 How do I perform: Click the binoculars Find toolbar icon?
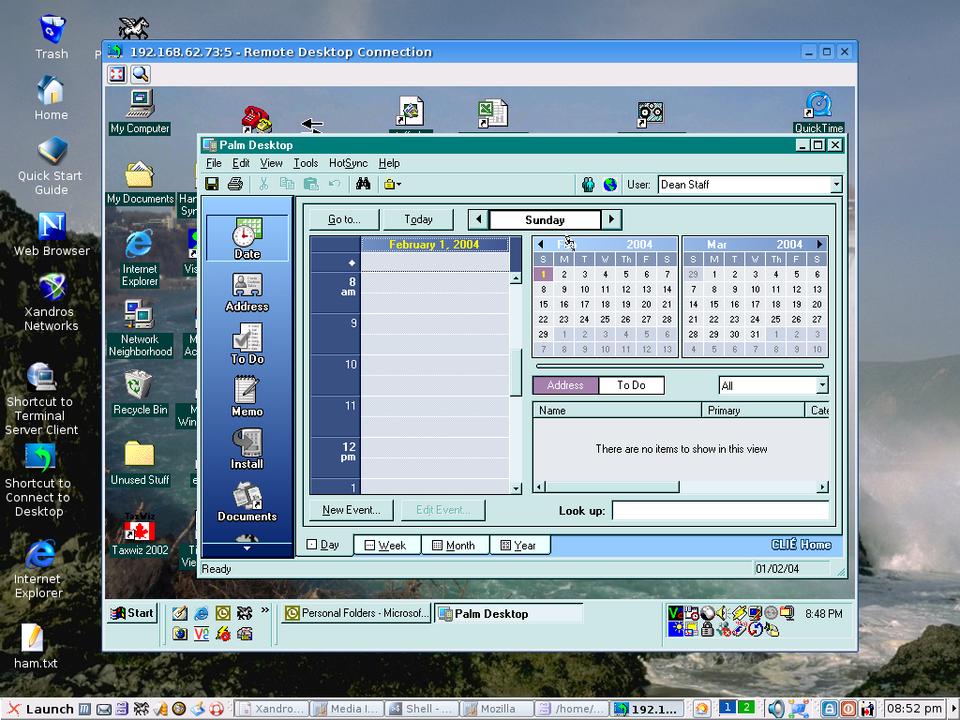363,184
